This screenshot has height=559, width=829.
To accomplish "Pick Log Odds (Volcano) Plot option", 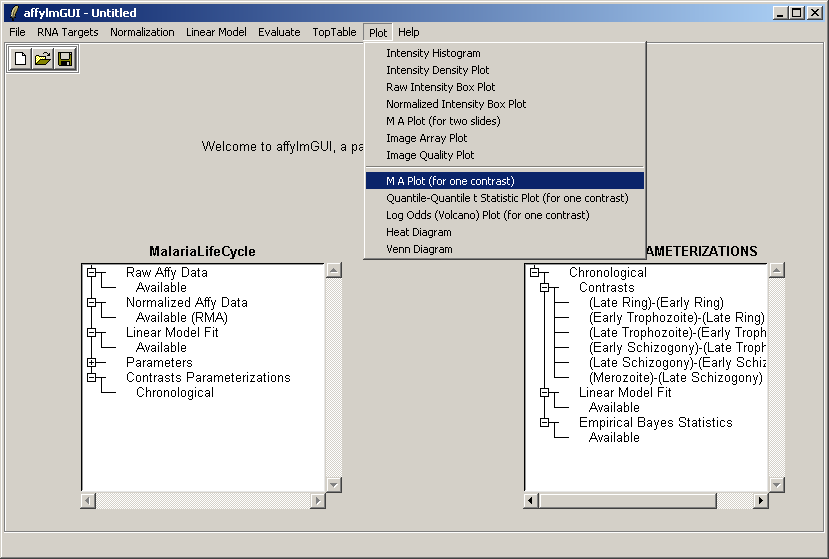I will (x=487, y=215).
